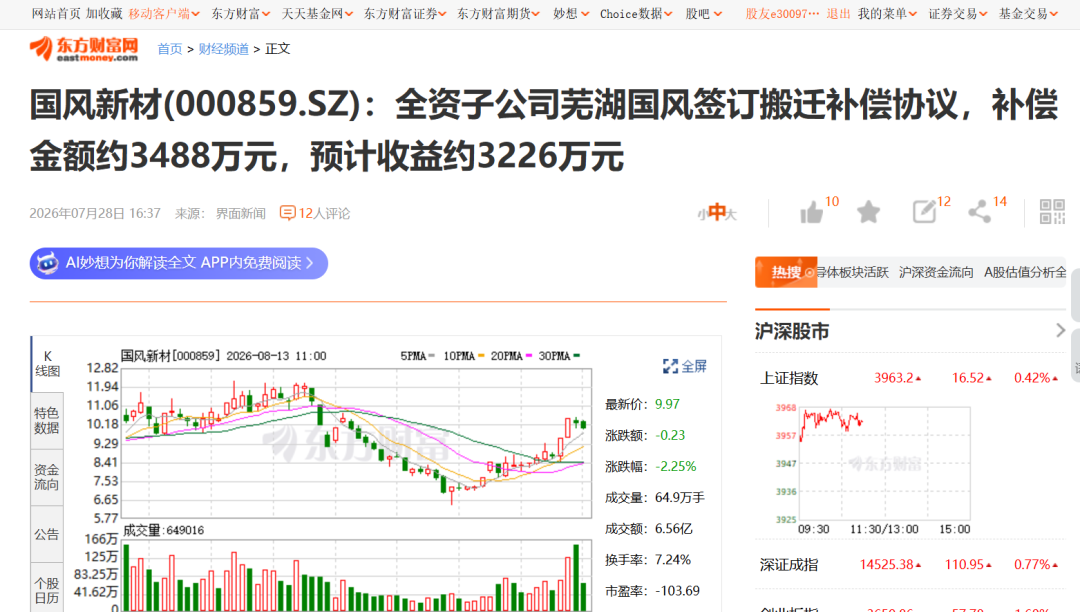Open 东方财富期货 dropdown menu
Screen dimensions: 1080x612
click(x=498, y=14)
